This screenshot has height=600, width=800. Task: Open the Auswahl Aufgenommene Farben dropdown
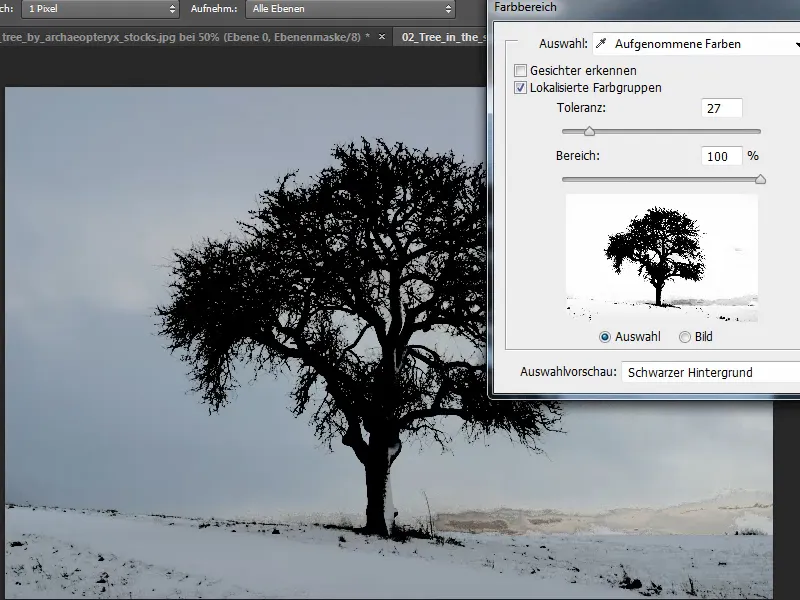pyautogui.click(x=696, y=44)
